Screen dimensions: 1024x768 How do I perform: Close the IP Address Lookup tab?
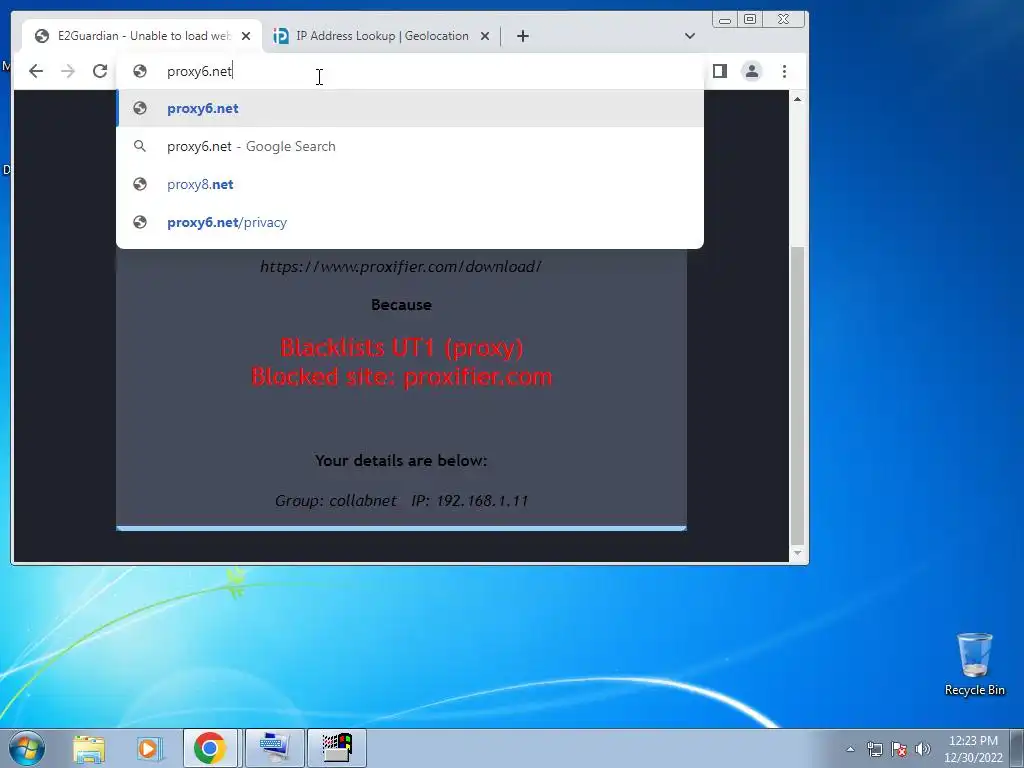click(485, 36)
